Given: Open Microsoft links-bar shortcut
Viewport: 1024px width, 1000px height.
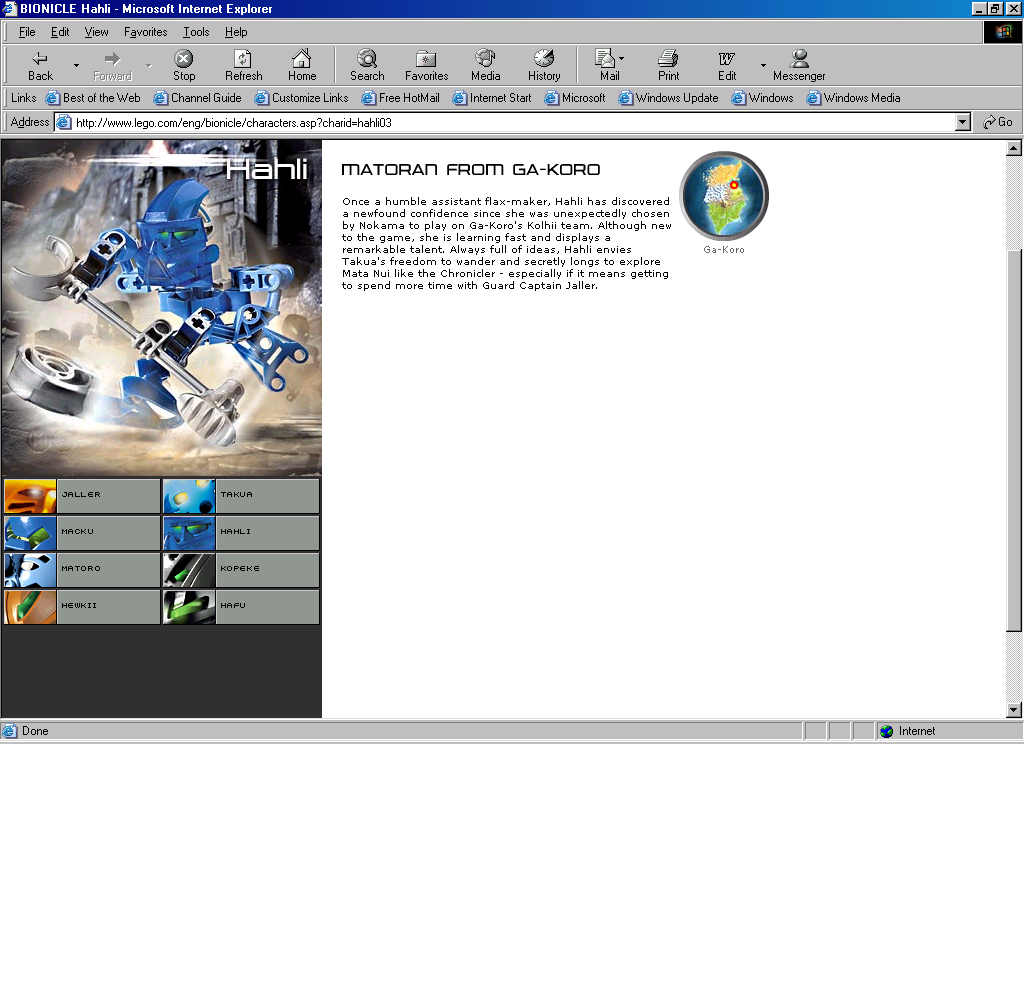Looking at the screenshot, I should (575, 98).
